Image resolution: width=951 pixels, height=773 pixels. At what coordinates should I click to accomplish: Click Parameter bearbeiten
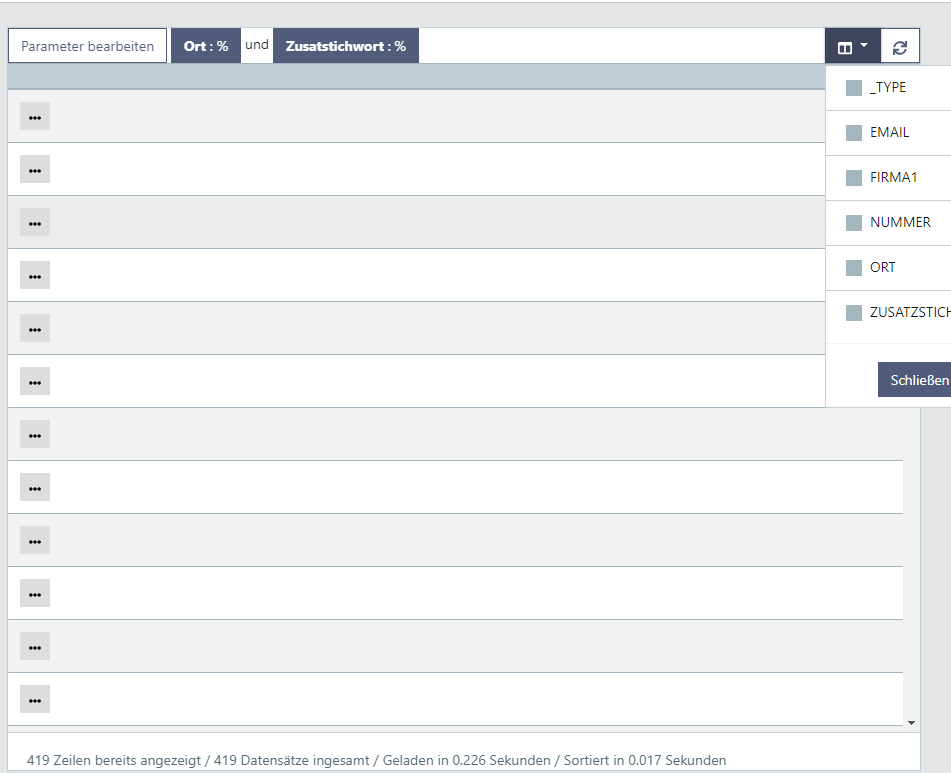(86, 45)
